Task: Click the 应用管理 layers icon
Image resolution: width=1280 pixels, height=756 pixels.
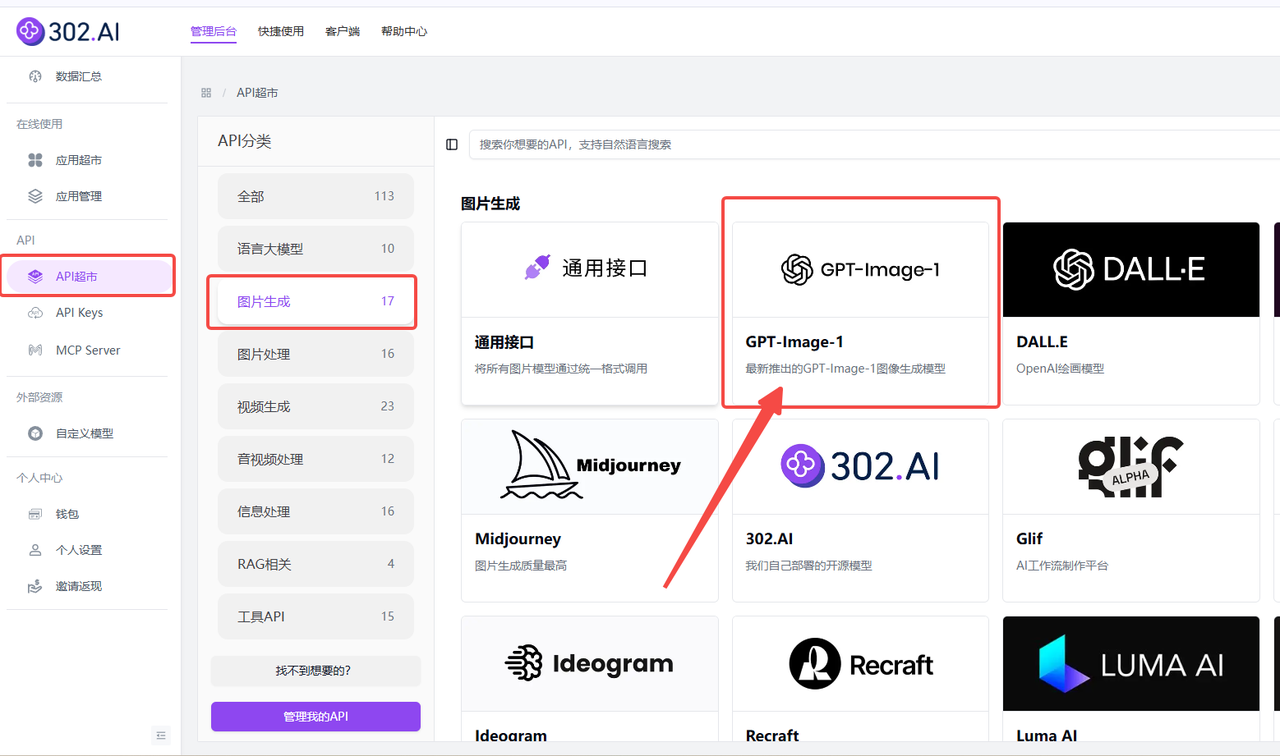Action: [x=35, y=196]
